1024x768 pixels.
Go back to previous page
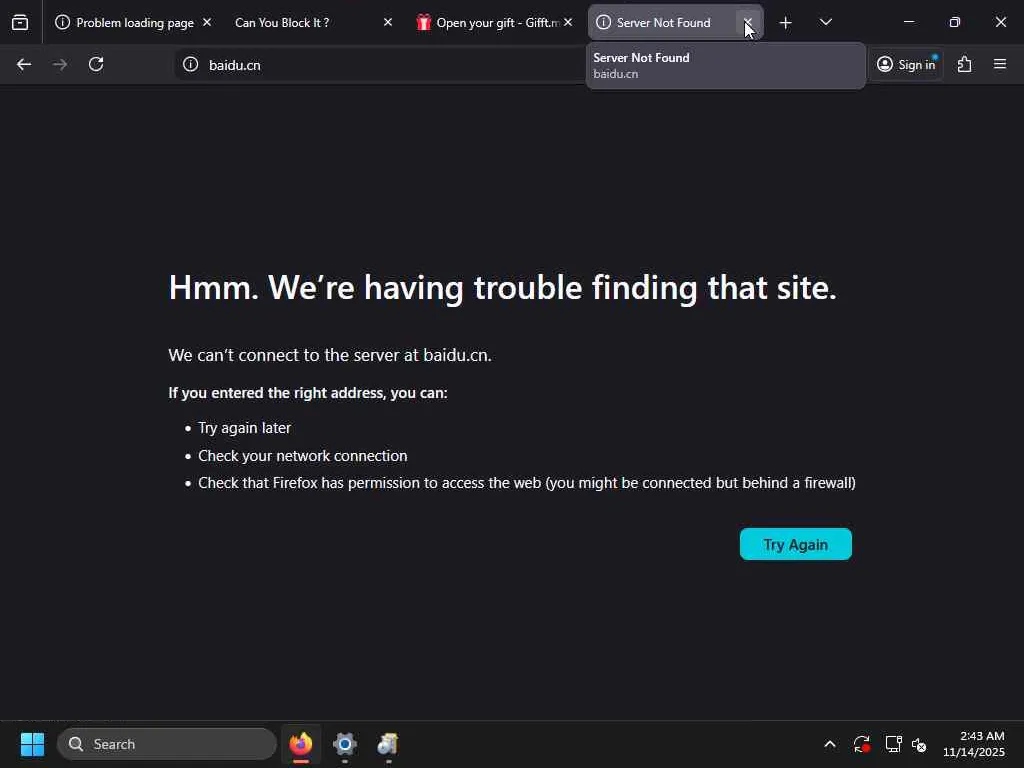click(24, 65)
